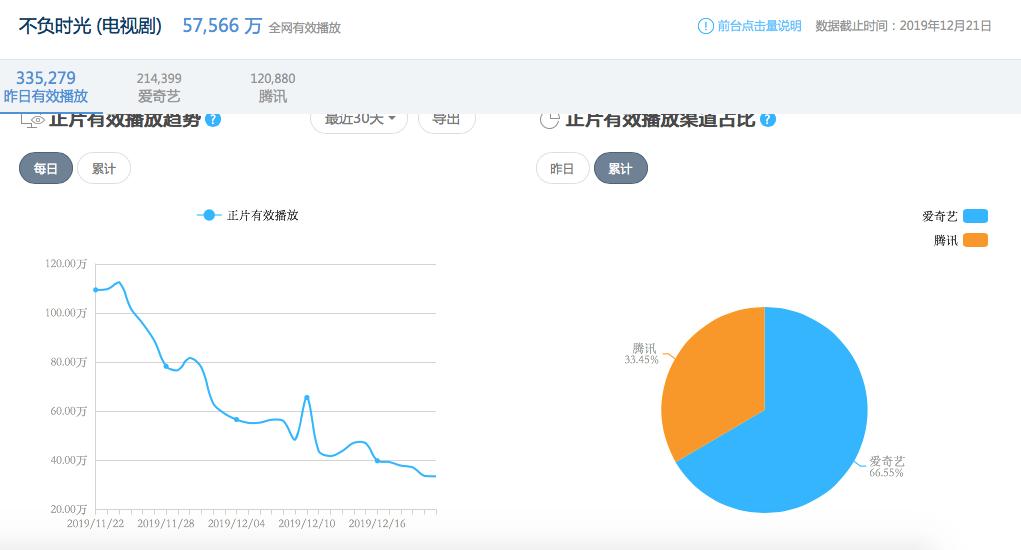Click help icon next to 正片有效播放渠道占比
The image size is (1021, 550).
tap(768, 119)
